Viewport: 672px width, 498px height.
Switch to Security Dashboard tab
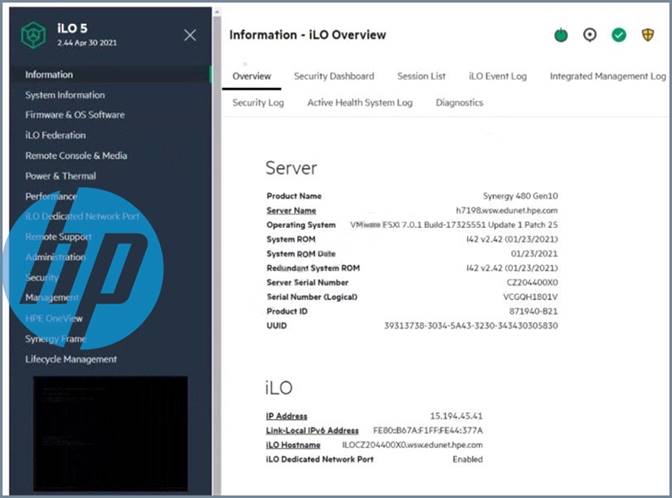334,76
